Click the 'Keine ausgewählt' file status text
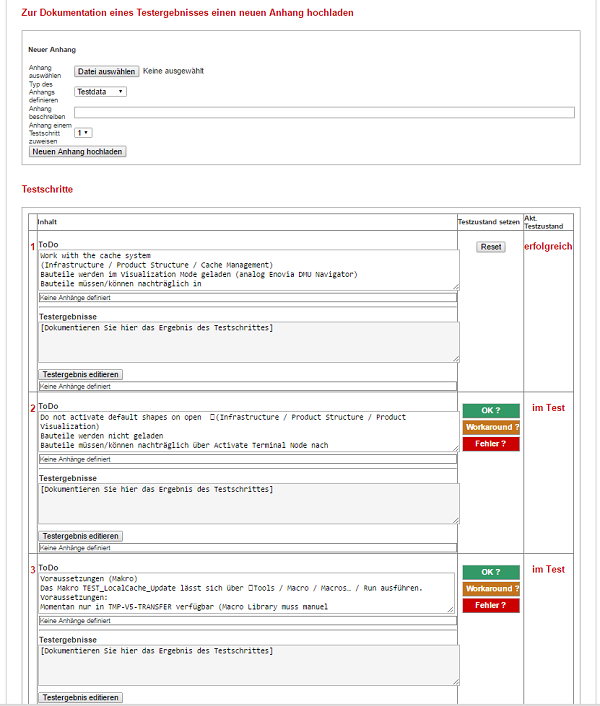 (x=173, y=71)
